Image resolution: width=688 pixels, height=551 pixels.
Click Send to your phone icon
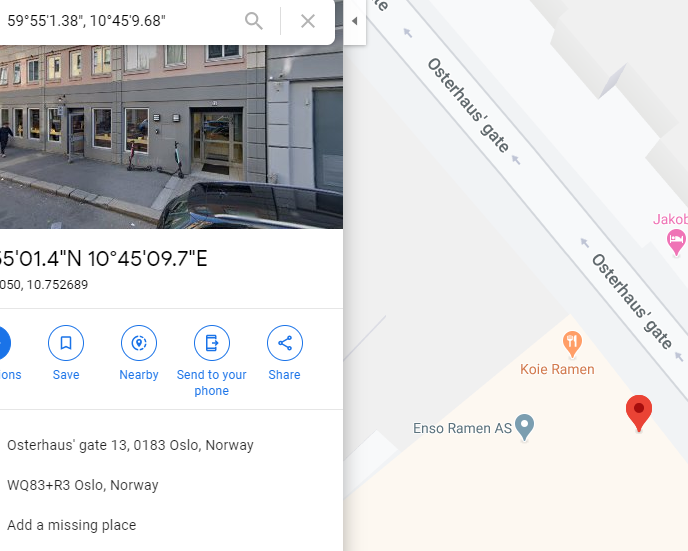coord(211,343)
